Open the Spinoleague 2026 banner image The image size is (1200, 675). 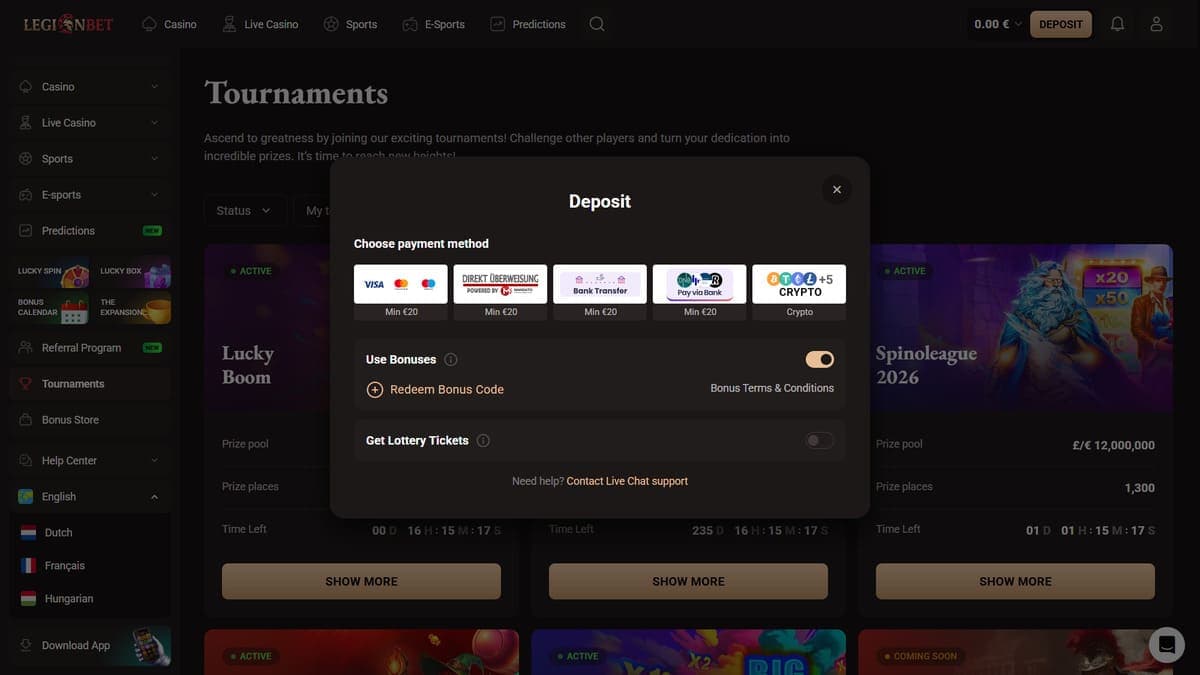pyautogui.click(x=1015, y=328)
